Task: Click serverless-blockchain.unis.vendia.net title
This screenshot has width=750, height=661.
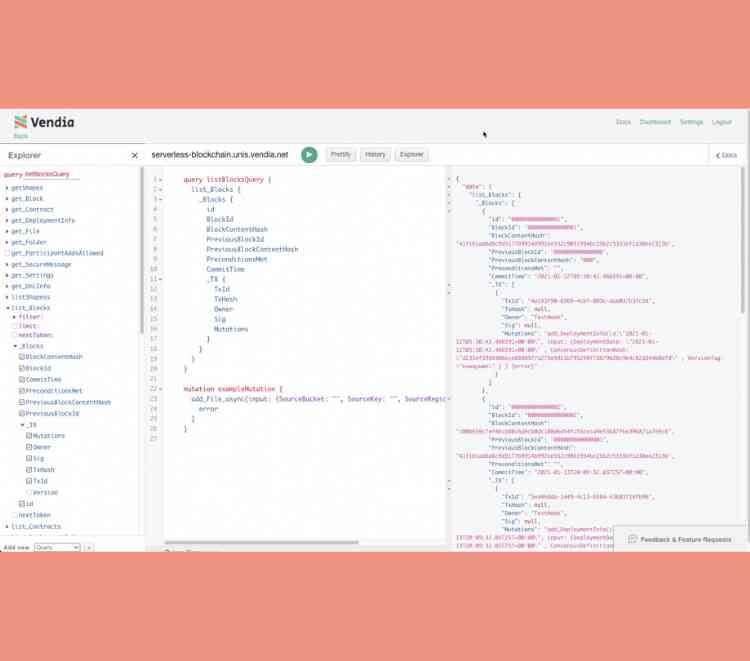Action: tap(220, 154)
